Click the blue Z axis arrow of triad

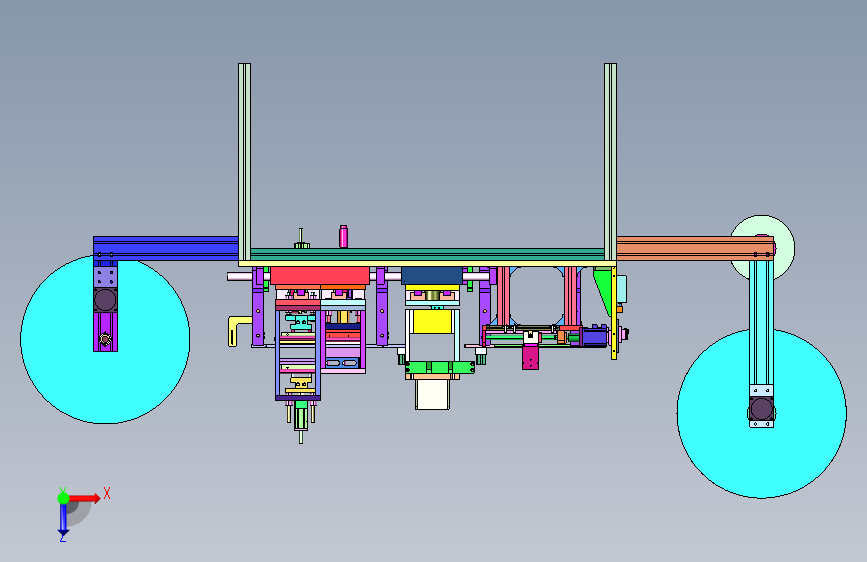[63, 520]
